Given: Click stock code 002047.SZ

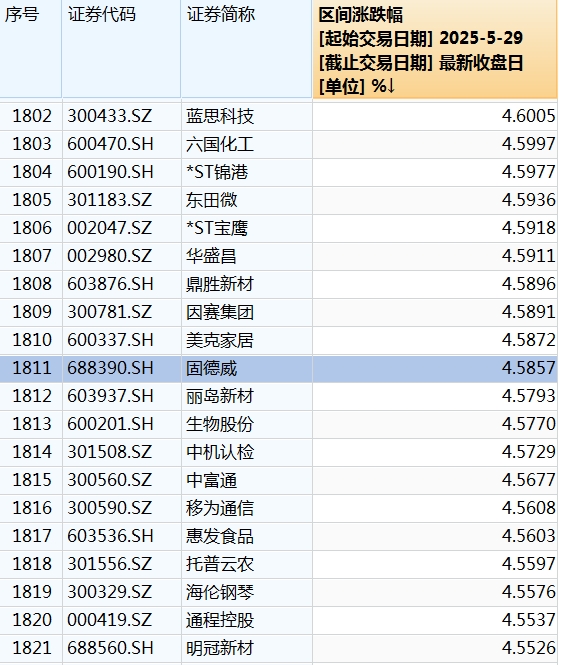Looking at the screenshot, I should click(109, 228).
